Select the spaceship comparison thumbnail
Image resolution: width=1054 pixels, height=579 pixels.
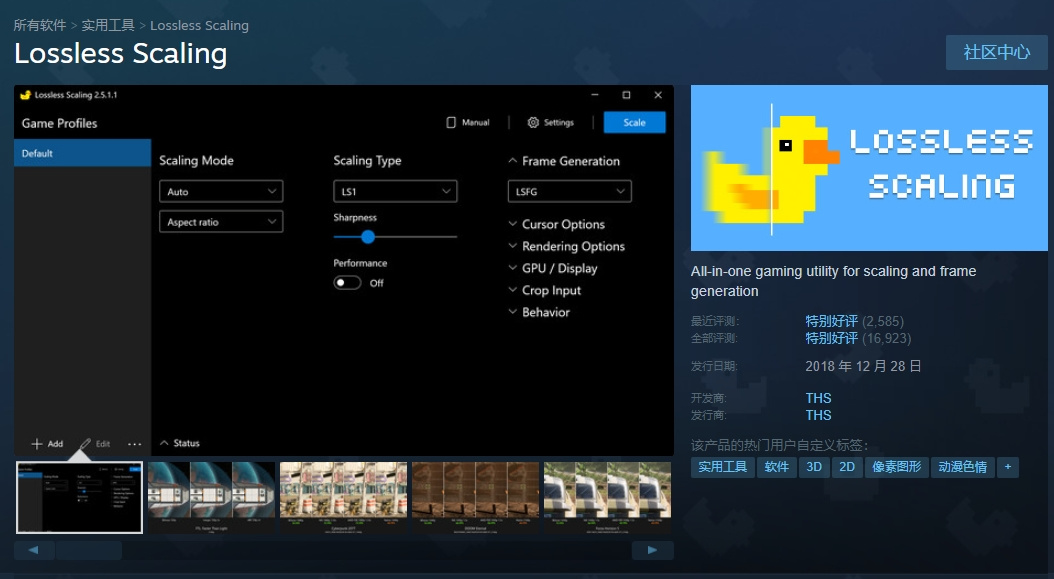(x=211, y=498)
